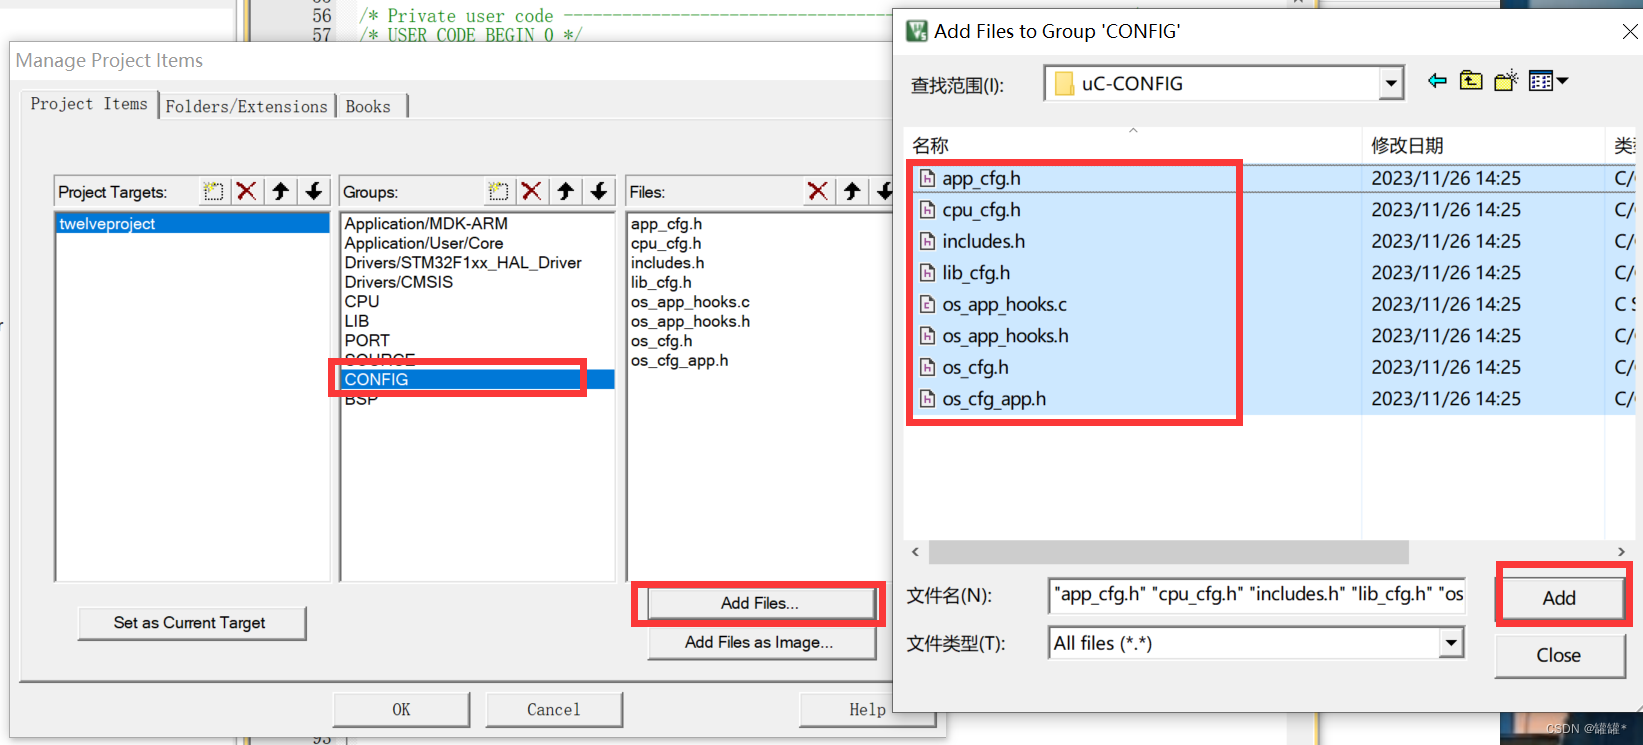
Task: Select lib_cfg.h in Files list
Action: coord(661,282)
